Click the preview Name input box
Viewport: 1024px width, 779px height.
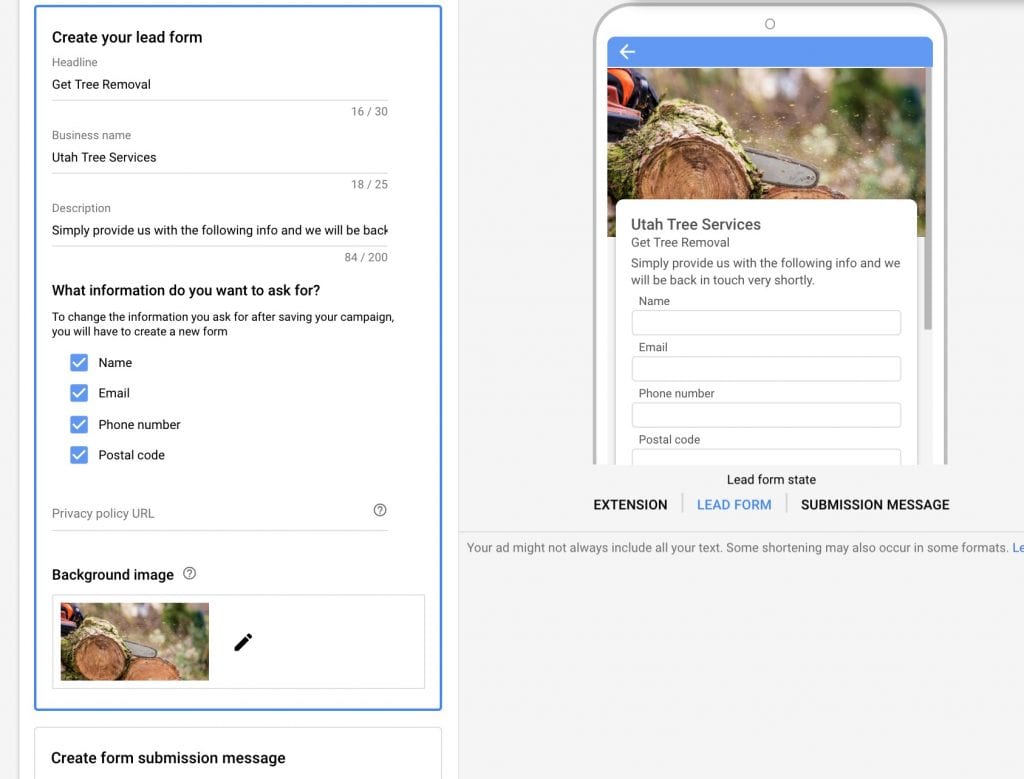(766, 323)
